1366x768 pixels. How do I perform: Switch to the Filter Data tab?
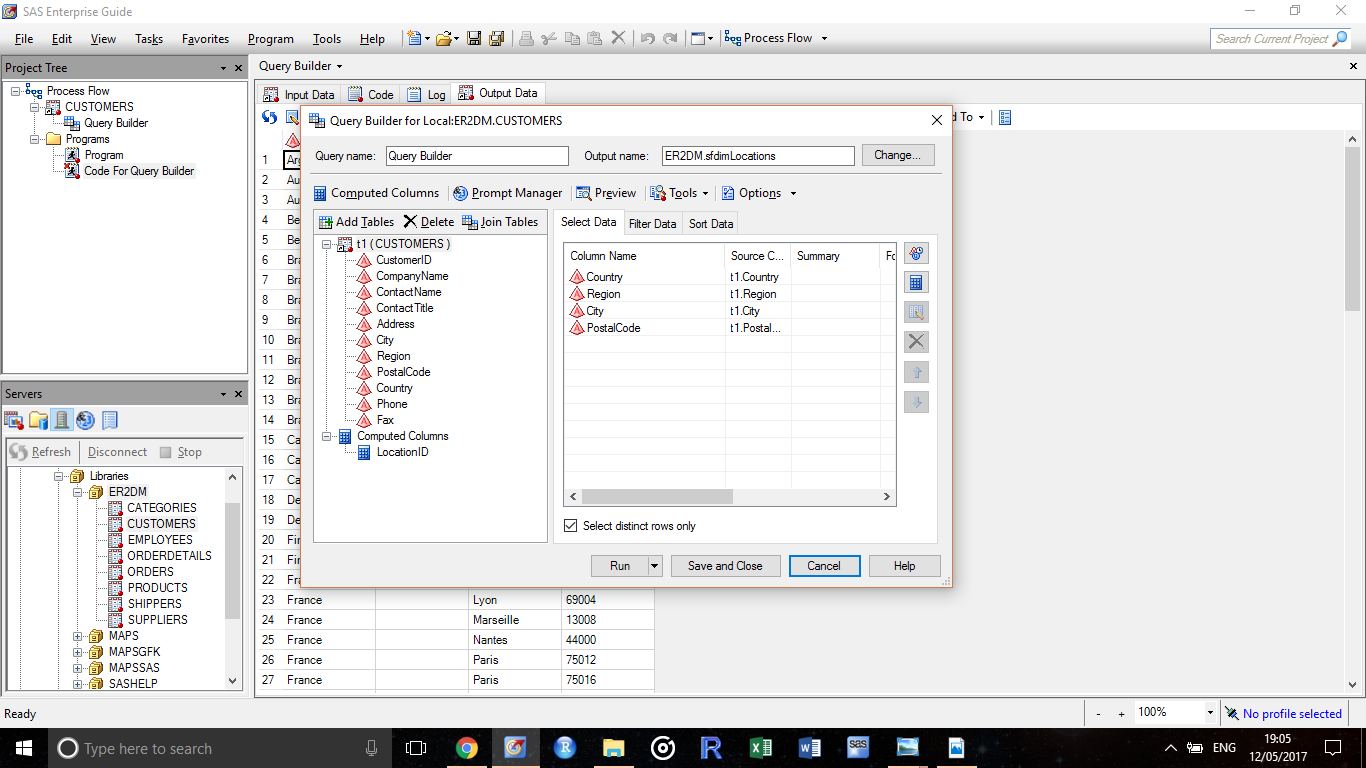pyautogui.click(x=652, y=223)
